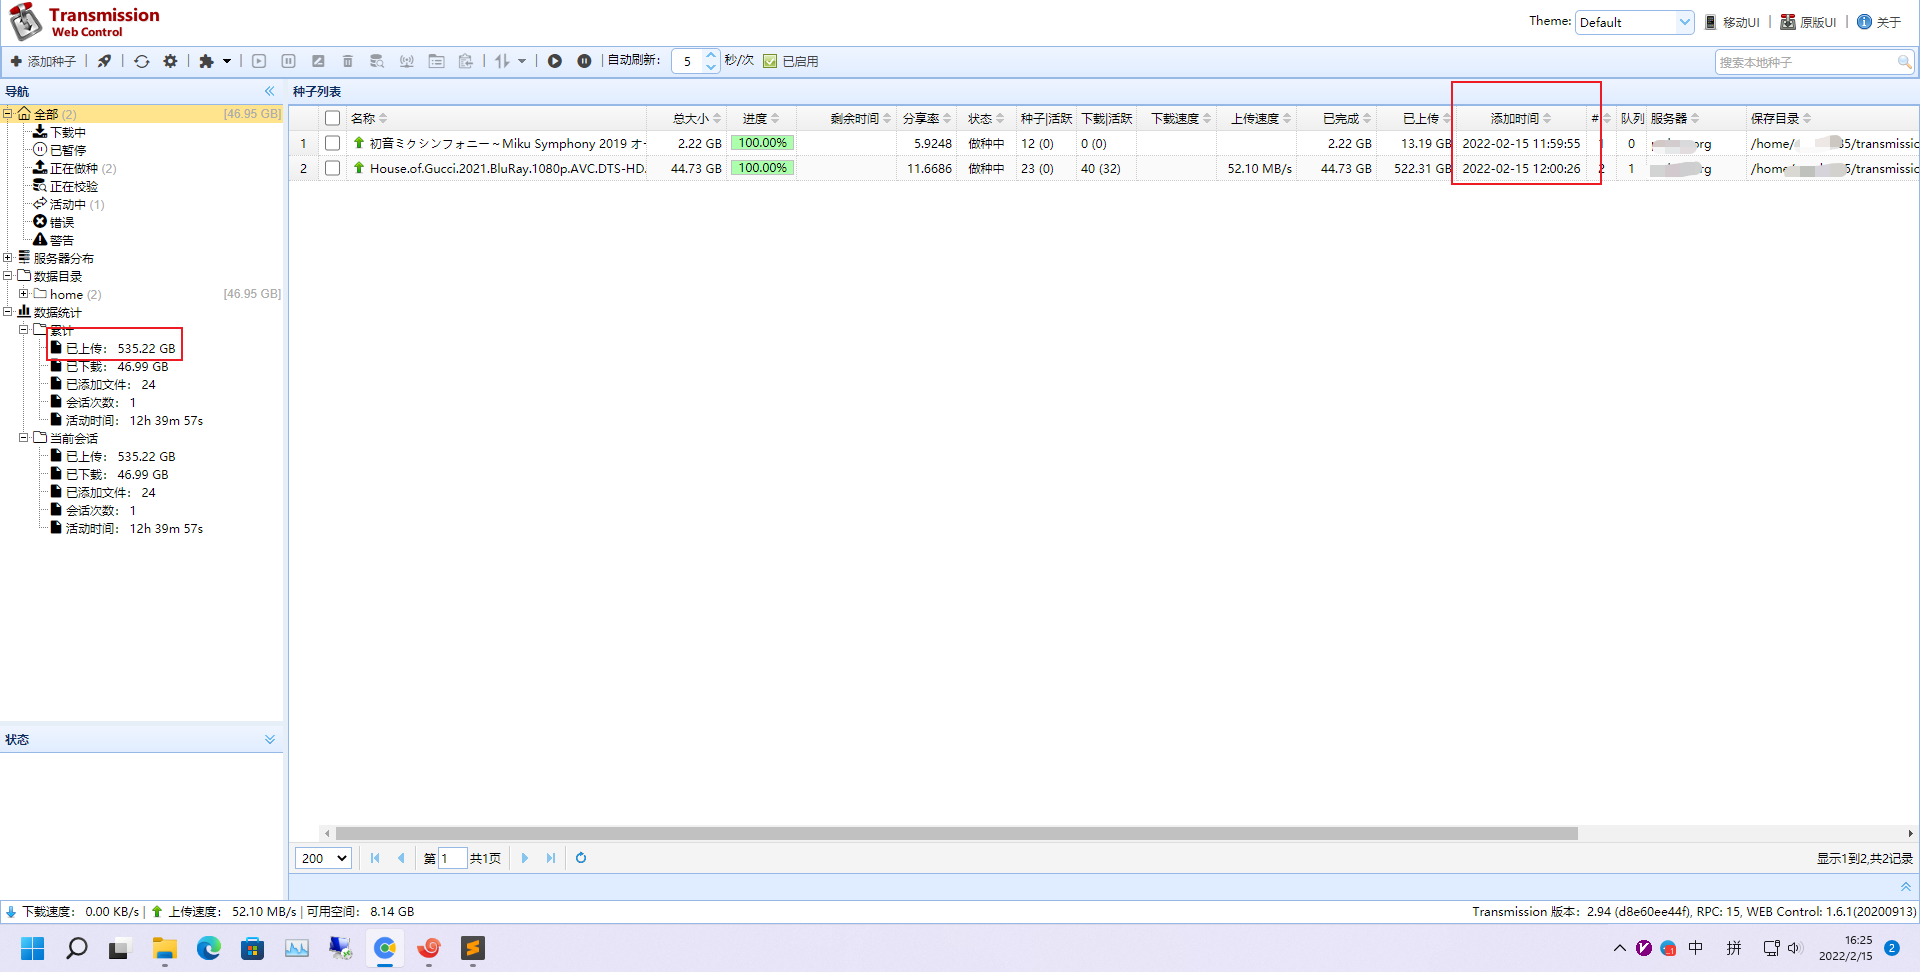Click the re-announce tracker icon
1920x972 pixels.
pos(407,61)
